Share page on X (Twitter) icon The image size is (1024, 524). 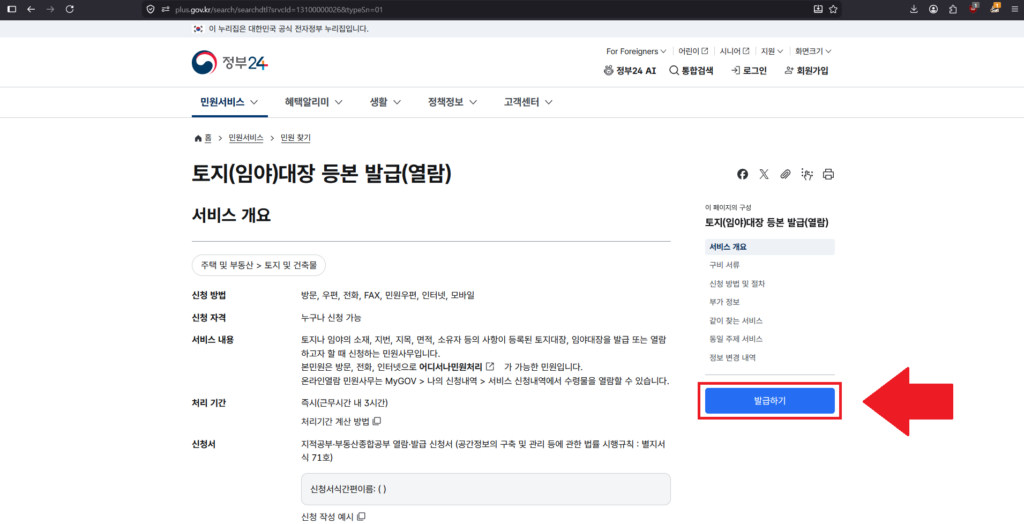click(x=764, y=174)
